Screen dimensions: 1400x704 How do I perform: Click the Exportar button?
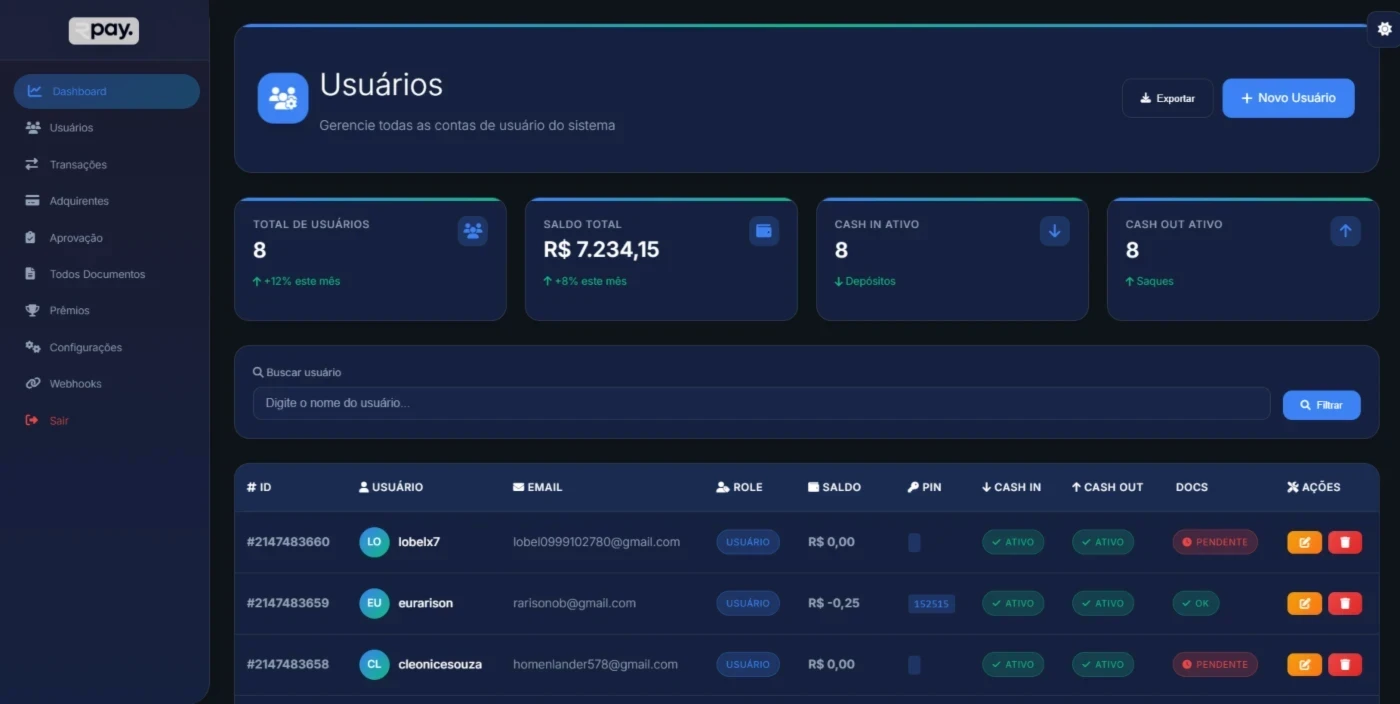[1167, 98]
